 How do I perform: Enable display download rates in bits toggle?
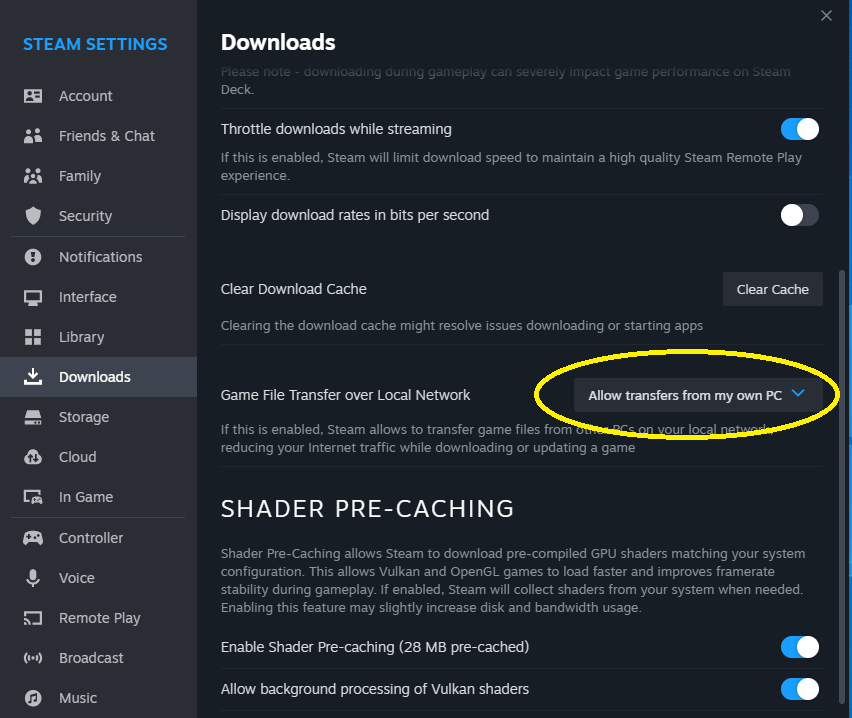coord(799,215)
